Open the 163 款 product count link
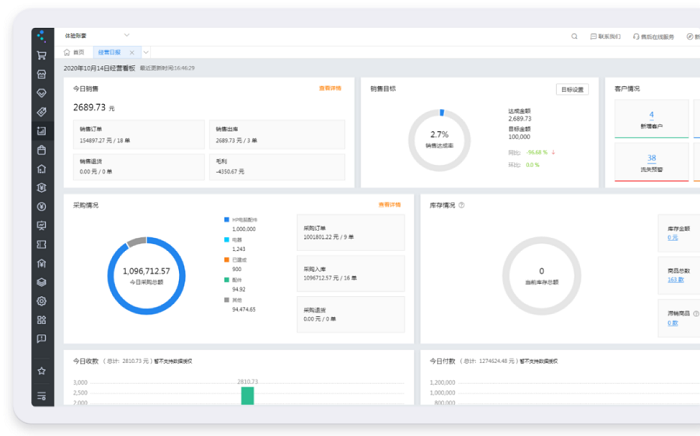 (675, 280)
